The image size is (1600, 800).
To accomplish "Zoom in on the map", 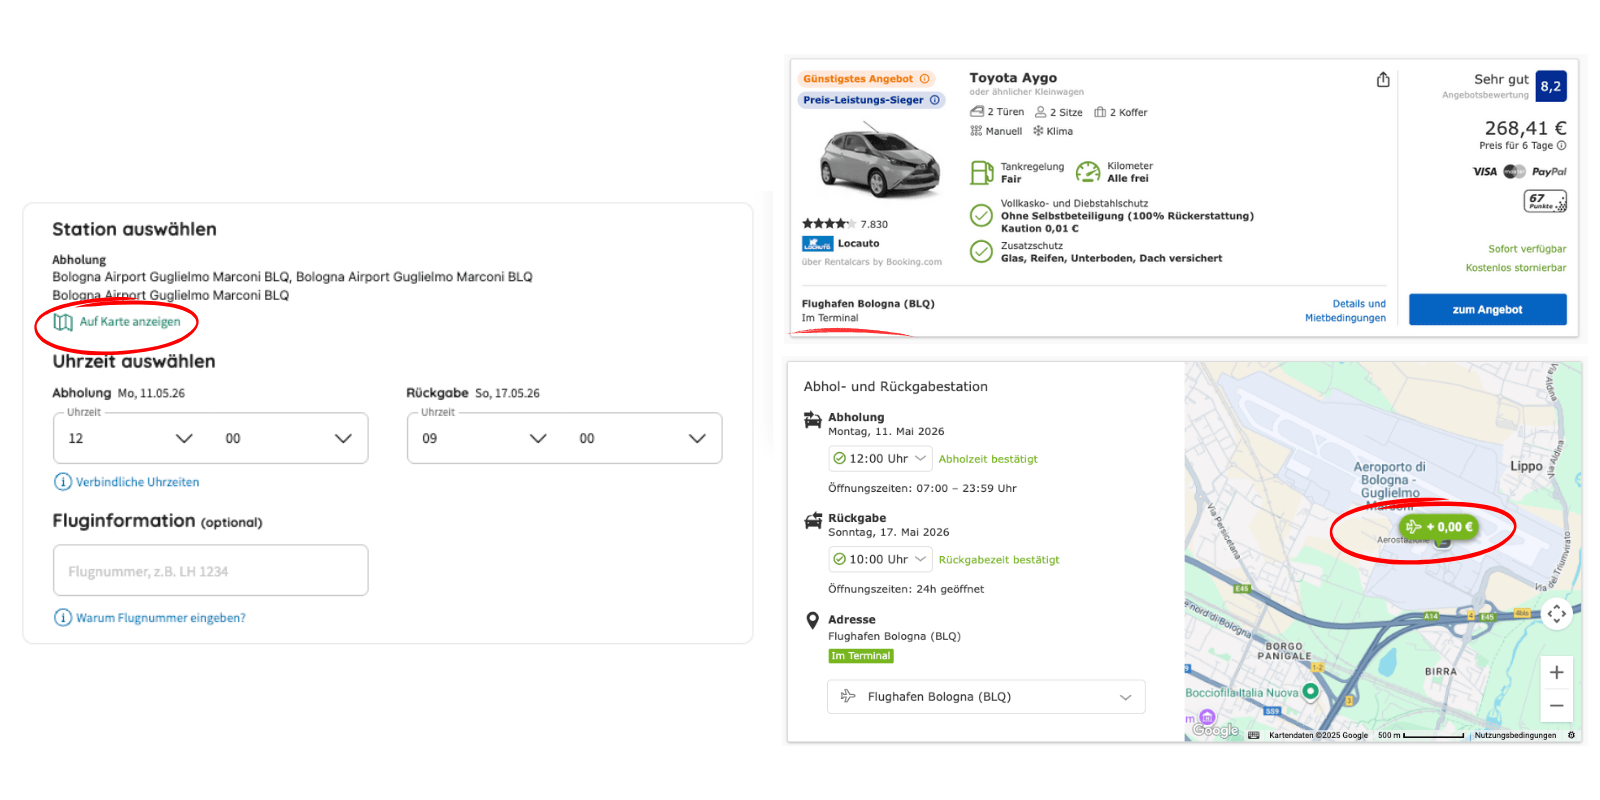I will pos(1557,673).
